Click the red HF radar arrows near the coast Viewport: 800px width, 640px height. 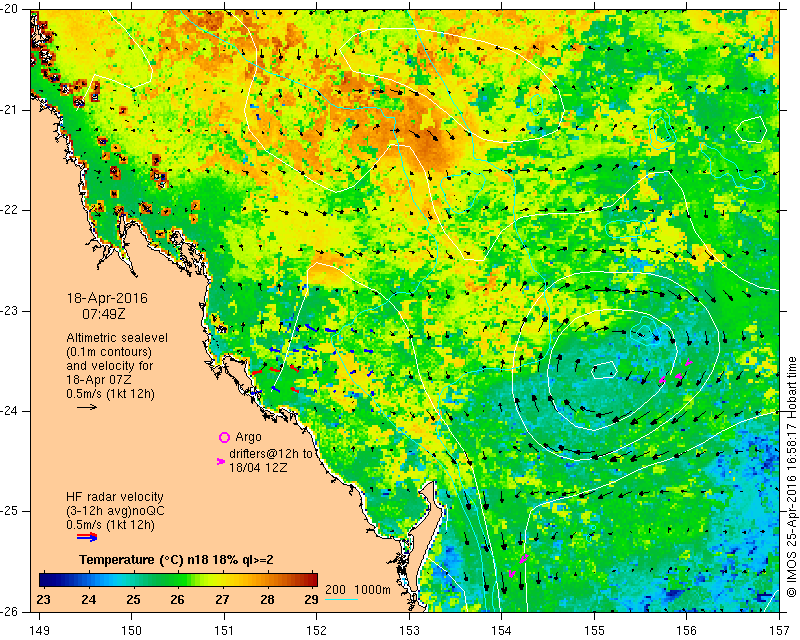276,373
